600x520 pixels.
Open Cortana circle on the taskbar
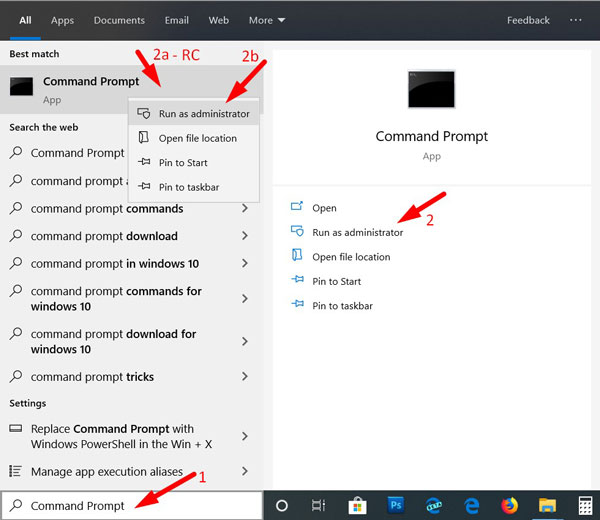coord(282,506)
